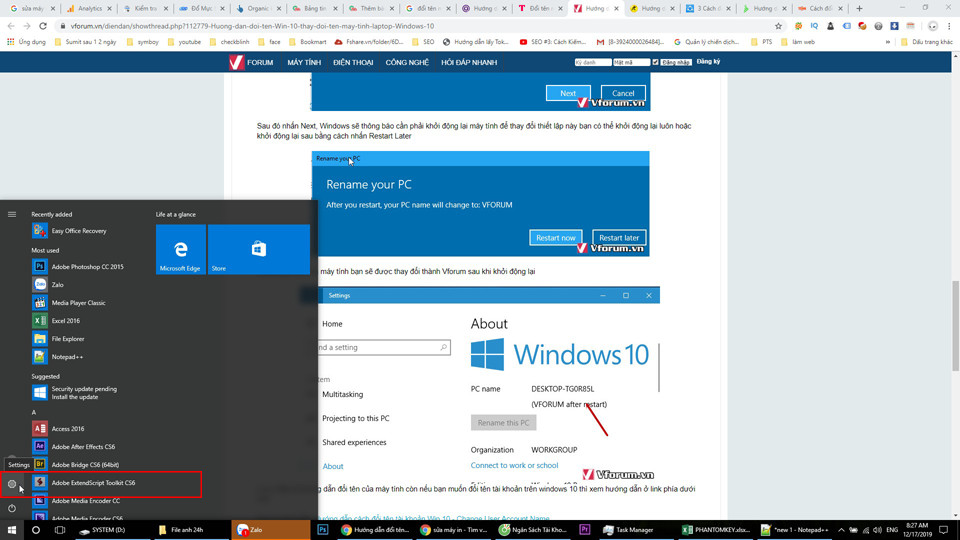Viewport: 960px width, 540px height.
Task: Open the taskbar clock showing 8:27 AM
Action: [x=917, y=530]
